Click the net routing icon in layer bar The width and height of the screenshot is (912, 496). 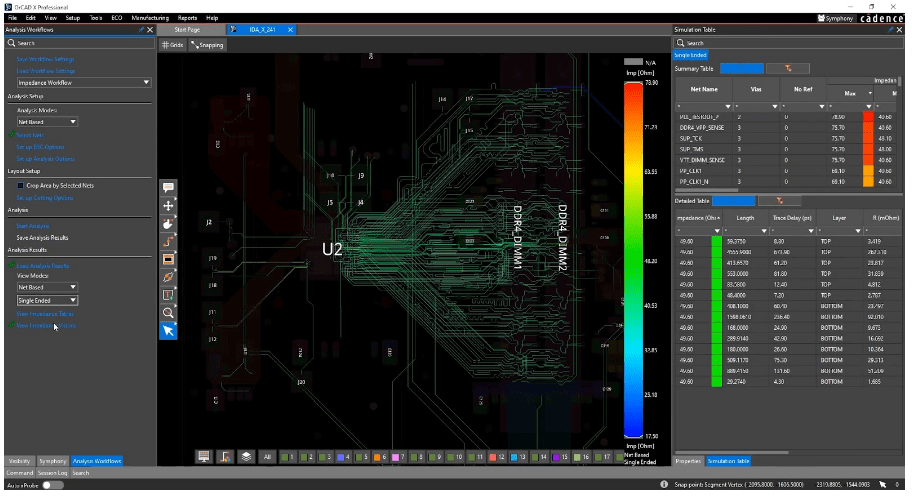click(x=225, y=456)
